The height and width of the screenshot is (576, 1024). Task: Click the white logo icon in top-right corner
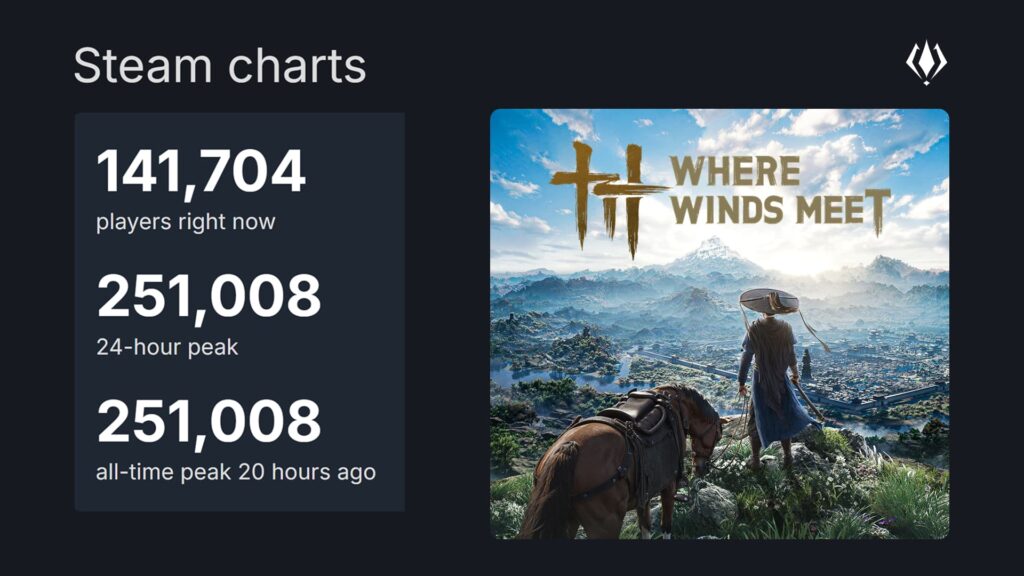pos(926,63)
